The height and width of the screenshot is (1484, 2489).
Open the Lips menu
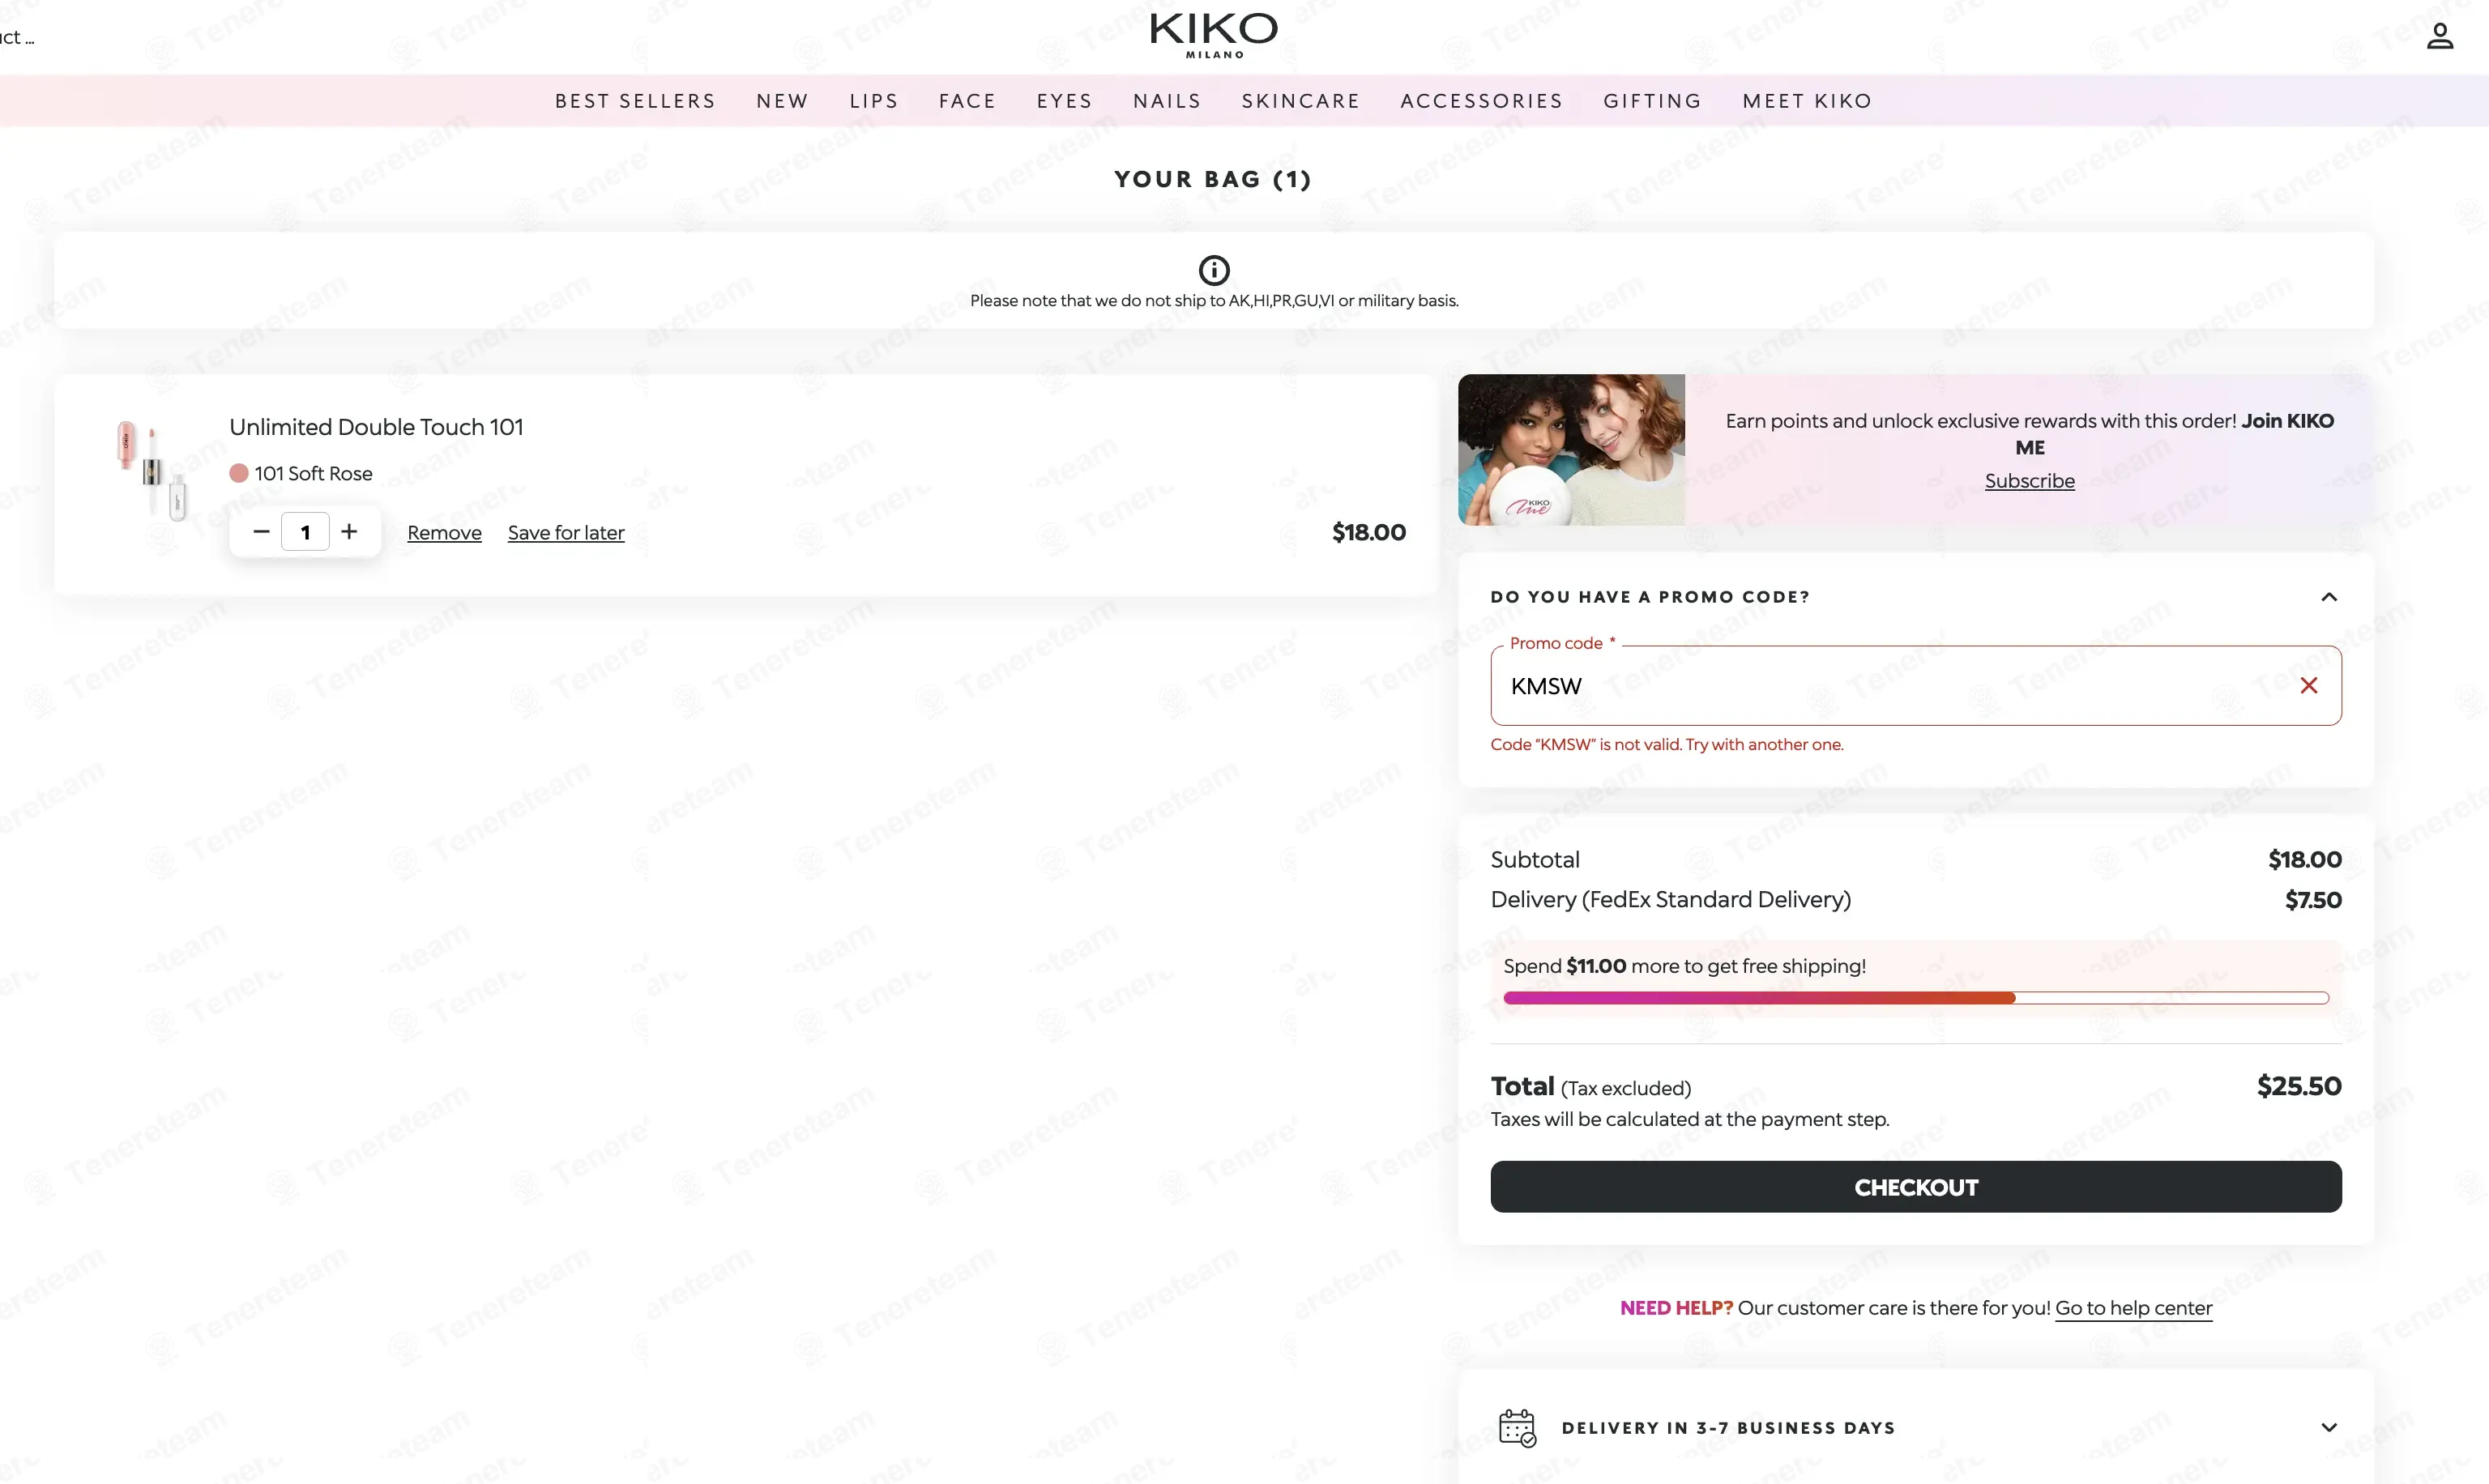(x=874, y=101)
